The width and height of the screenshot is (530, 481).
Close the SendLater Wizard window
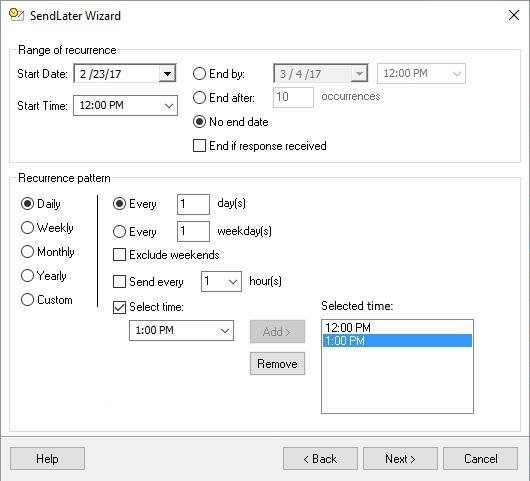pos(513,15)
